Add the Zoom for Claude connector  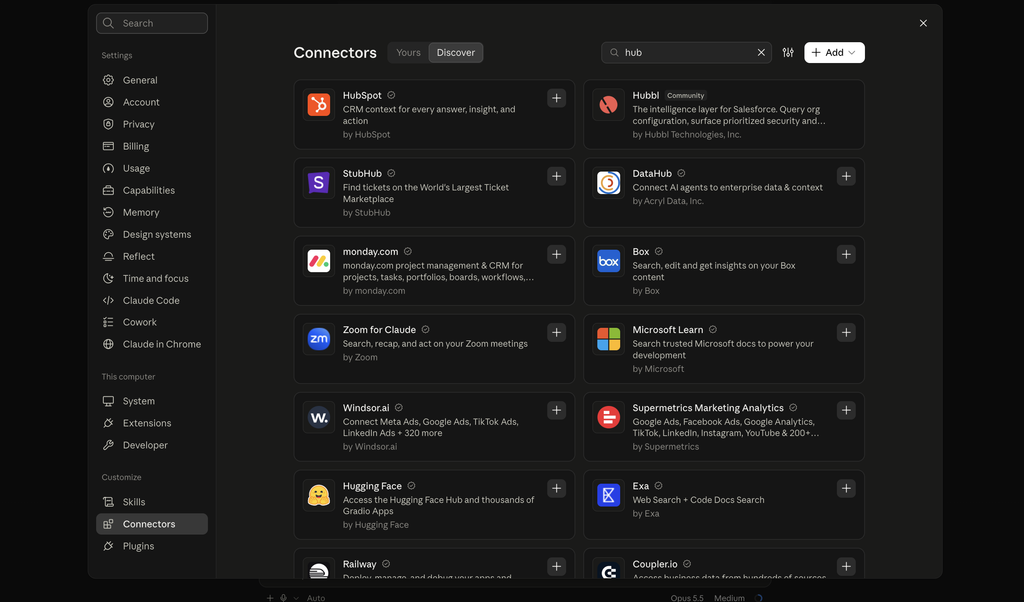556,332
